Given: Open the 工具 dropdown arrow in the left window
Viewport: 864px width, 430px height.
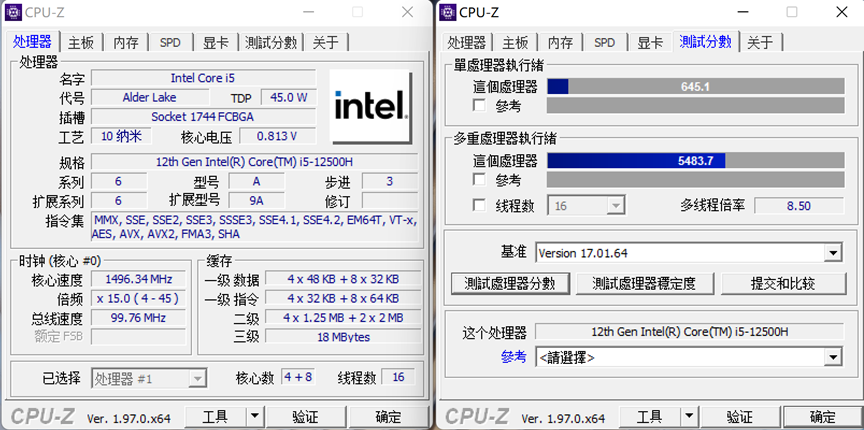Looking at the screenshot, I should [254, 417].
